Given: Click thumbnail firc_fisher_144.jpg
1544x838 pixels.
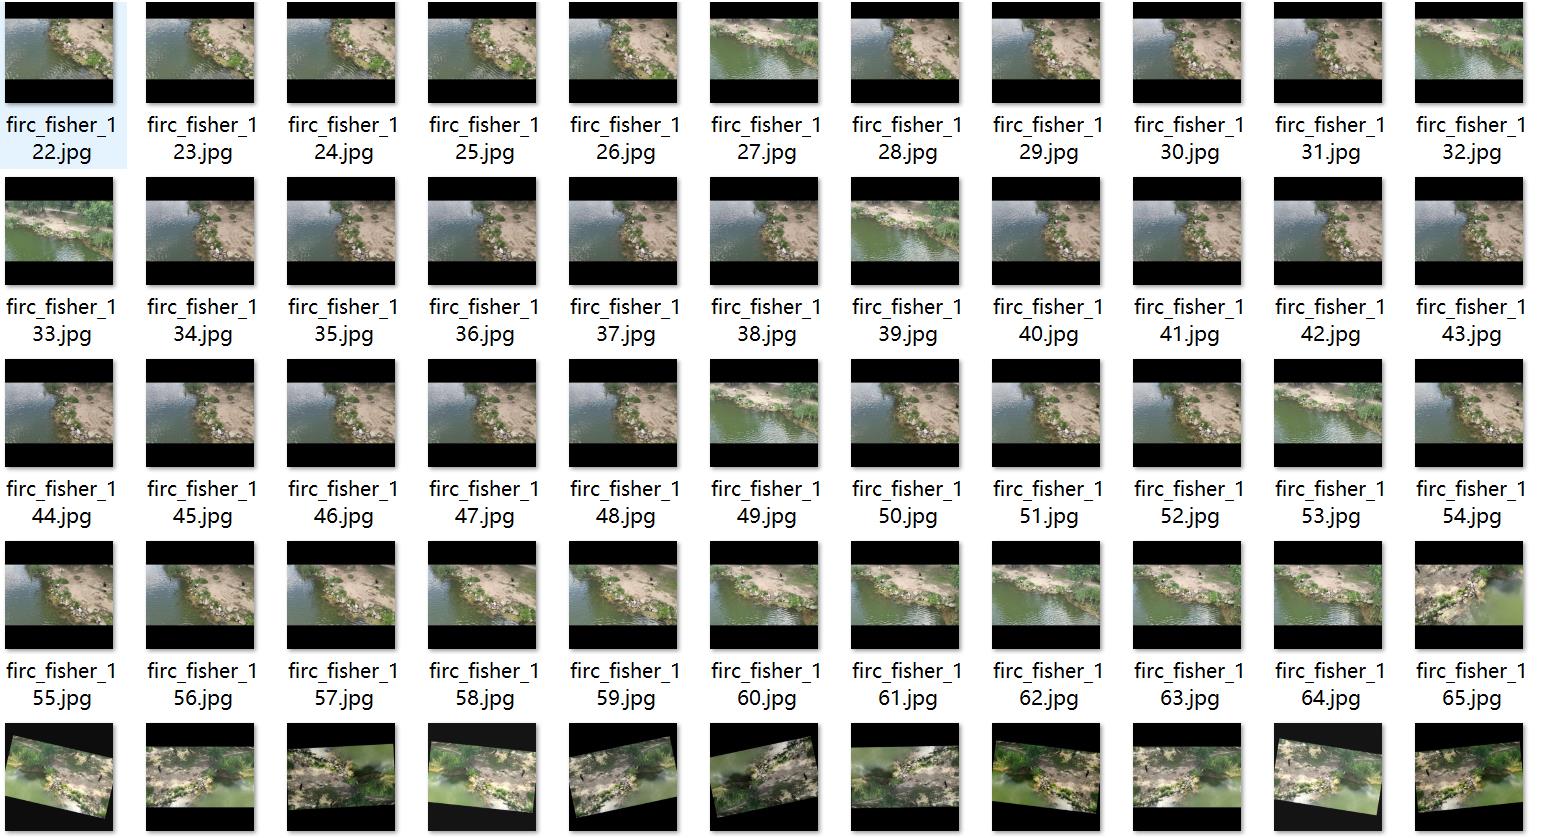Looking at the screenshot, I should point(59,413).
